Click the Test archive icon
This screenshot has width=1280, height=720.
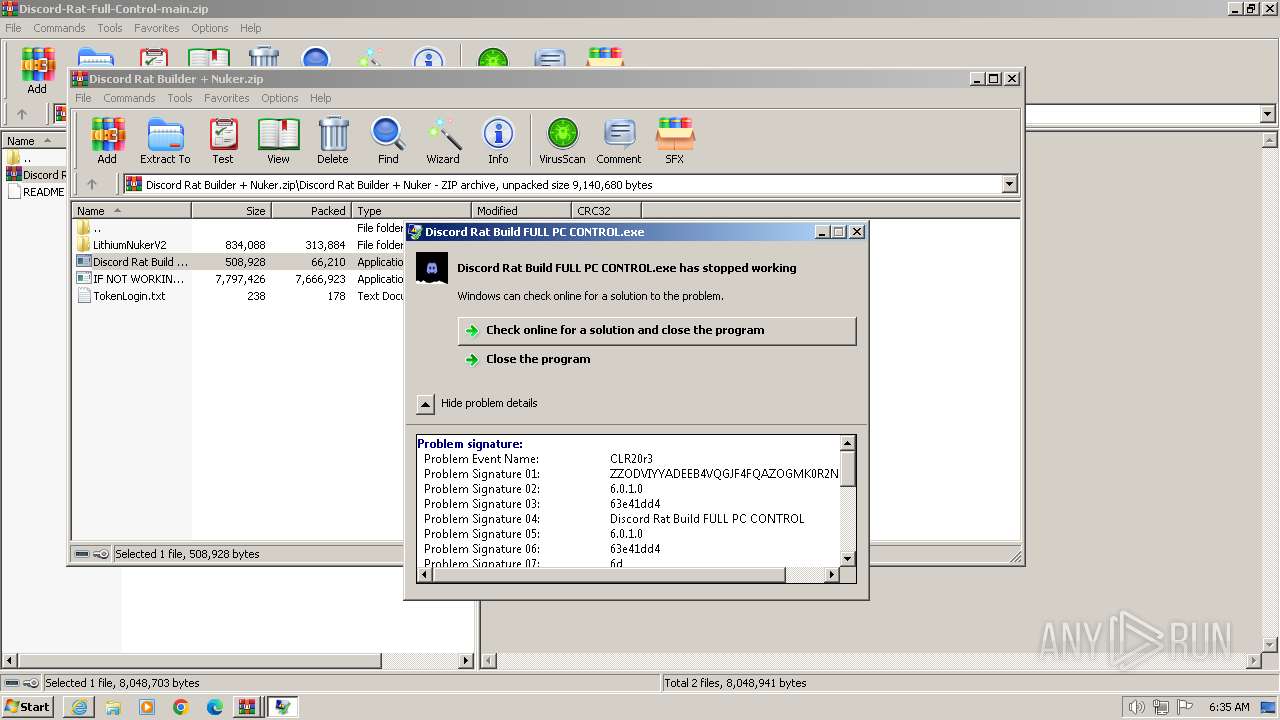click(222, 140)
